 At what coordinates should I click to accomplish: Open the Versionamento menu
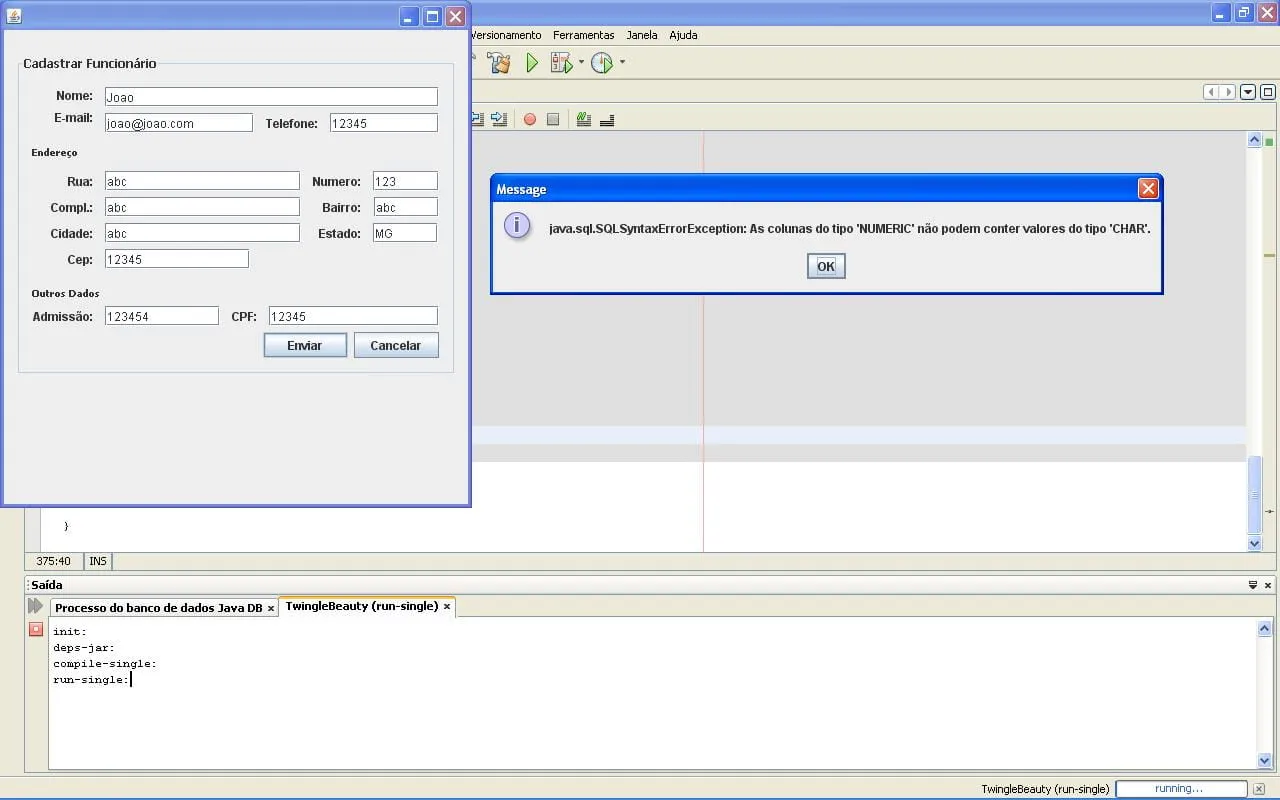[x=506, y=35]
